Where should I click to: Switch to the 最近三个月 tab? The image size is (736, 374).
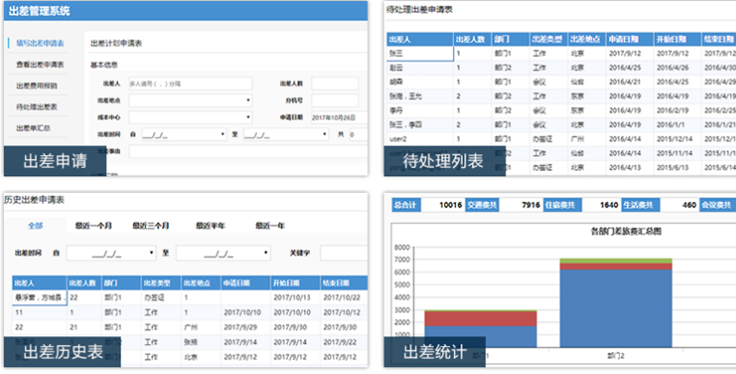click(x=151, y=226)
